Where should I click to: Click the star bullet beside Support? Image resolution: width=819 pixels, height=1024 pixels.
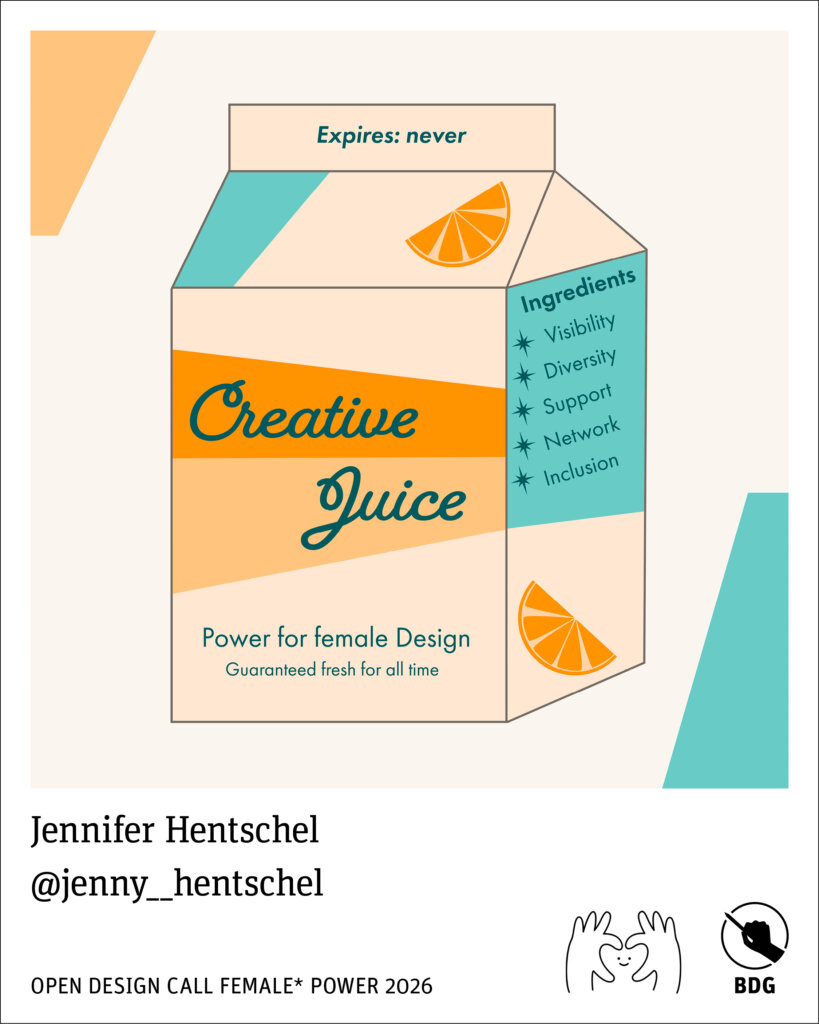pyautogui.click(x=522, y=410)
